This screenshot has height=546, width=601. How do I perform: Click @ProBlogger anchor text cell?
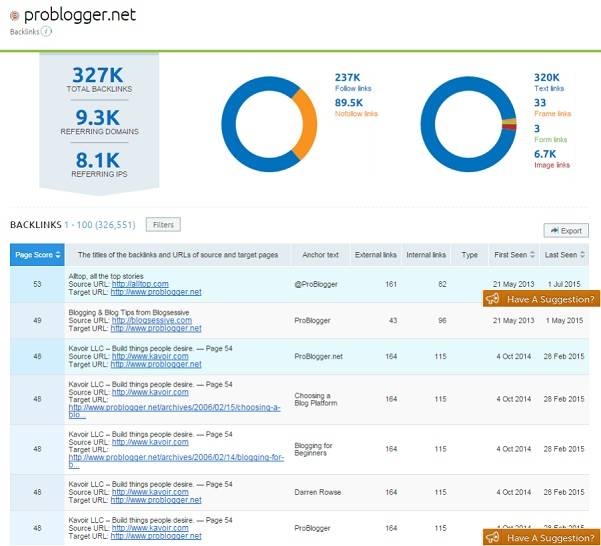pyautogui.click(x=316, y=284)
